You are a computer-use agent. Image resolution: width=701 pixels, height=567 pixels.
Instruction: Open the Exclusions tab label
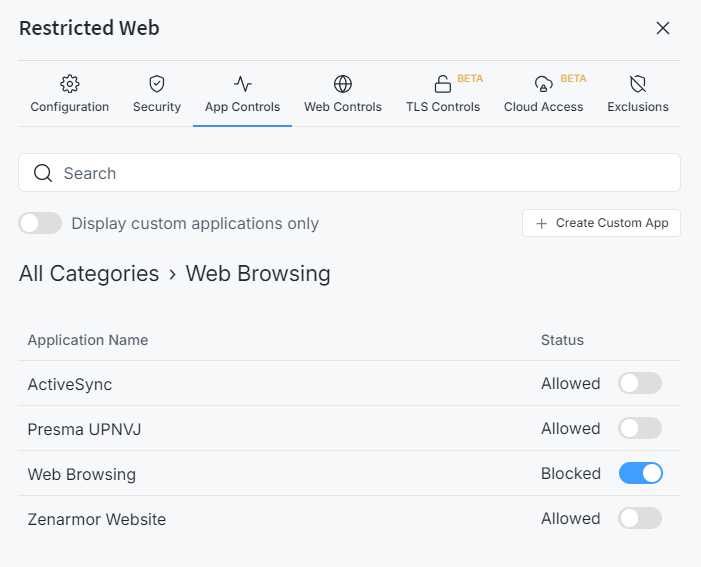638,107
